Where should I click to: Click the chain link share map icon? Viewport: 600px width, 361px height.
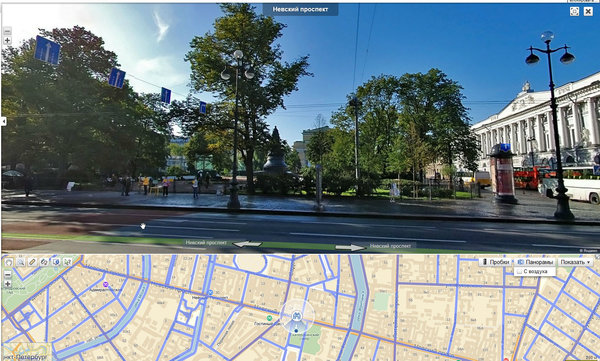pyautogui.click(x=44, y=262)
